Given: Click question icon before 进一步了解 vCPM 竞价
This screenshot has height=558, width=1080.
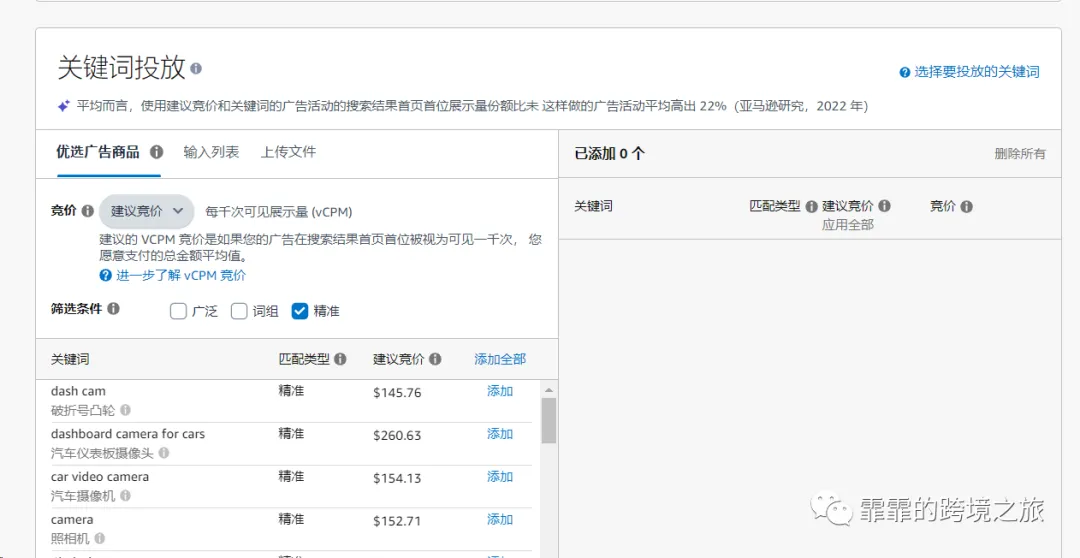Looking at the screenshot, I should pyautogui.click(x=105, y=276).
